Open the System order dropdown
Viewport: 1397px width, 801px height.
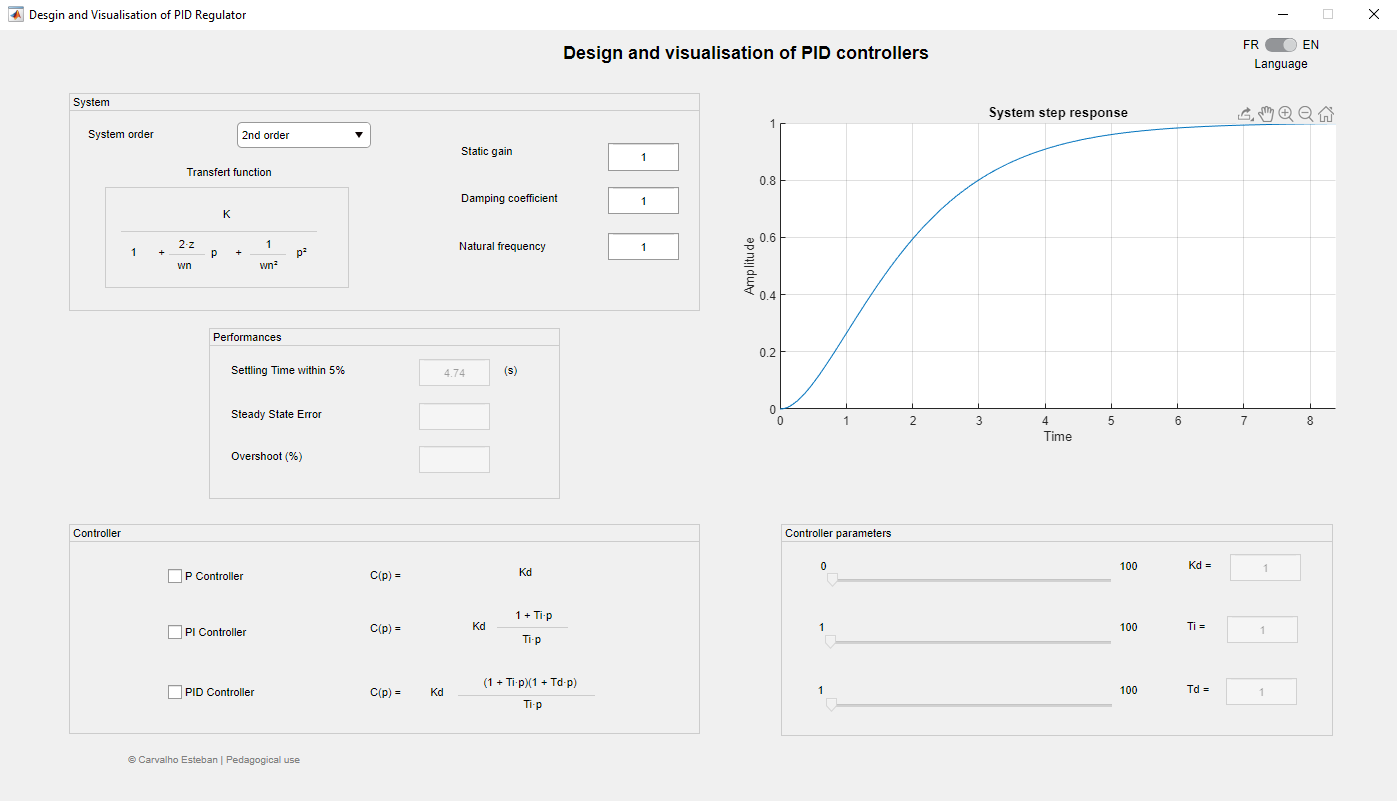(x=304, y=135)
